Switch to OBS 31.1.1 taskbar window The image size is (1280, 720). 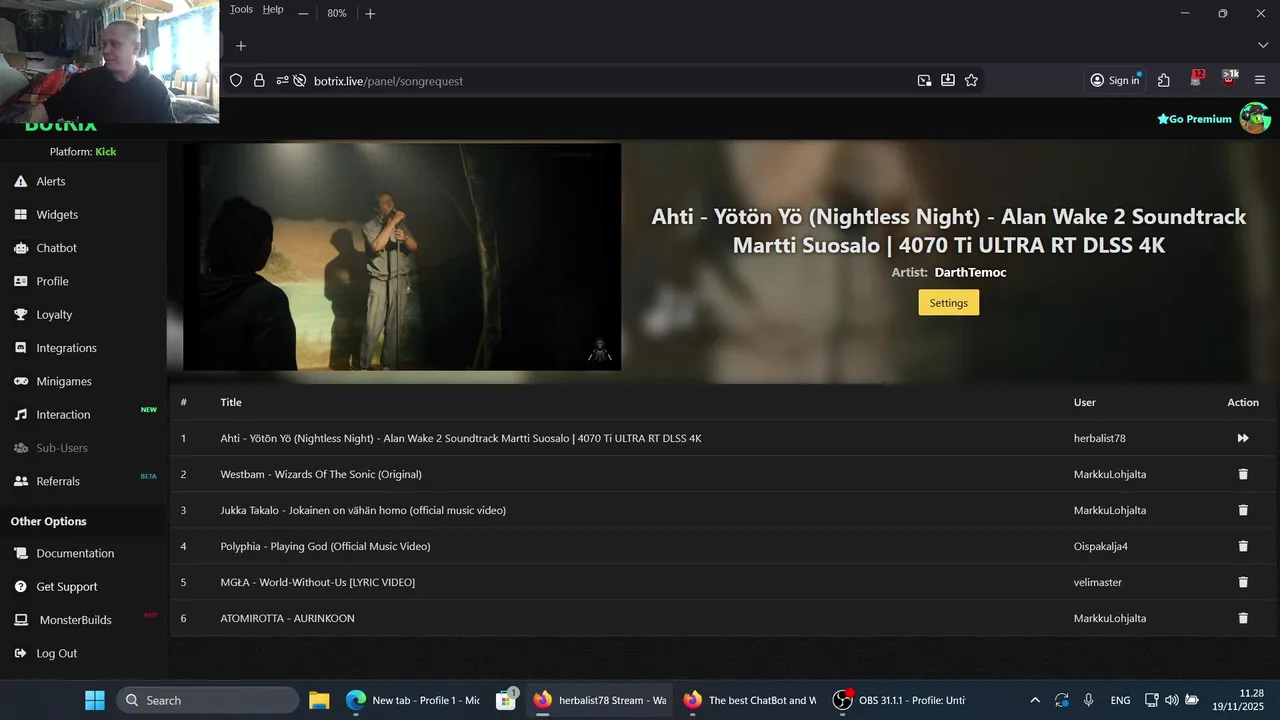(900, 700)
